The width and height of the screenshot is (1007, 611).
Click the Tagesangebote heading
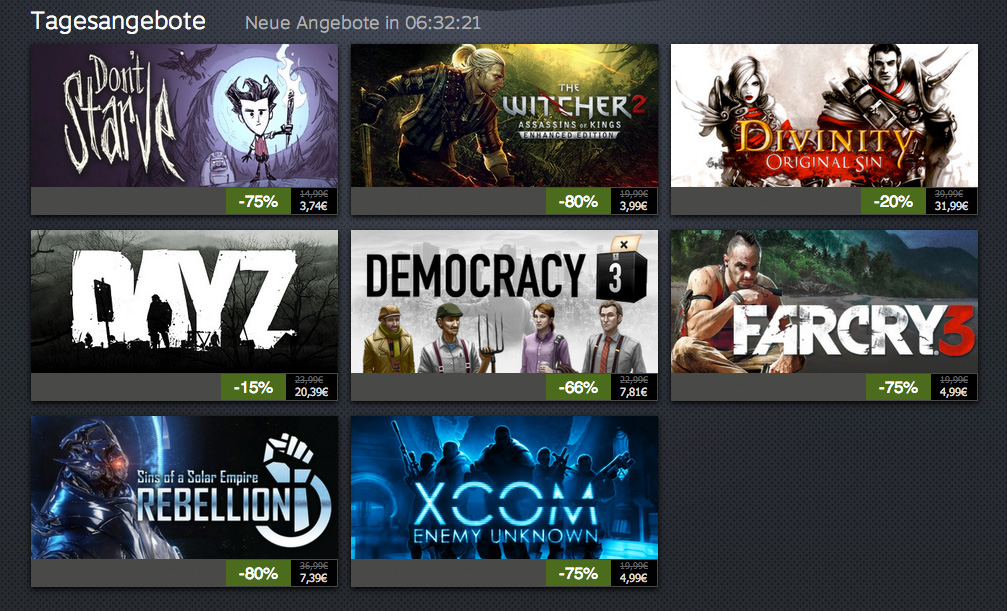click(118, 22)
